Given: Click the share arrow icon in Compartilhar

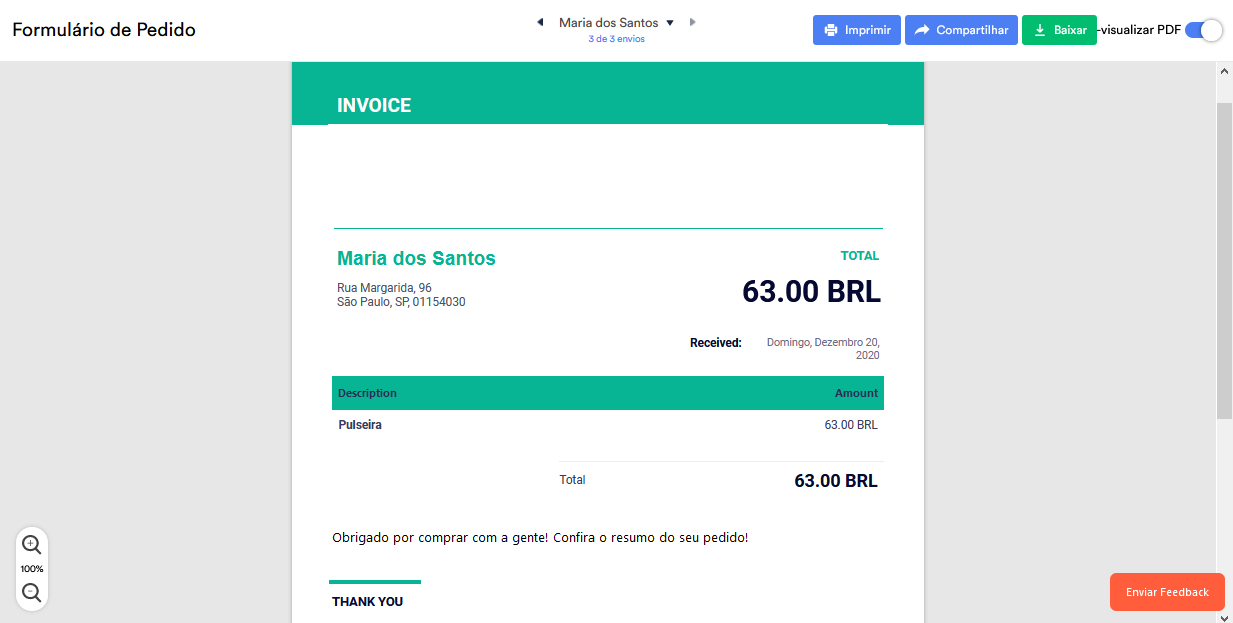Looking at the screenshot, I should point(922,30).
